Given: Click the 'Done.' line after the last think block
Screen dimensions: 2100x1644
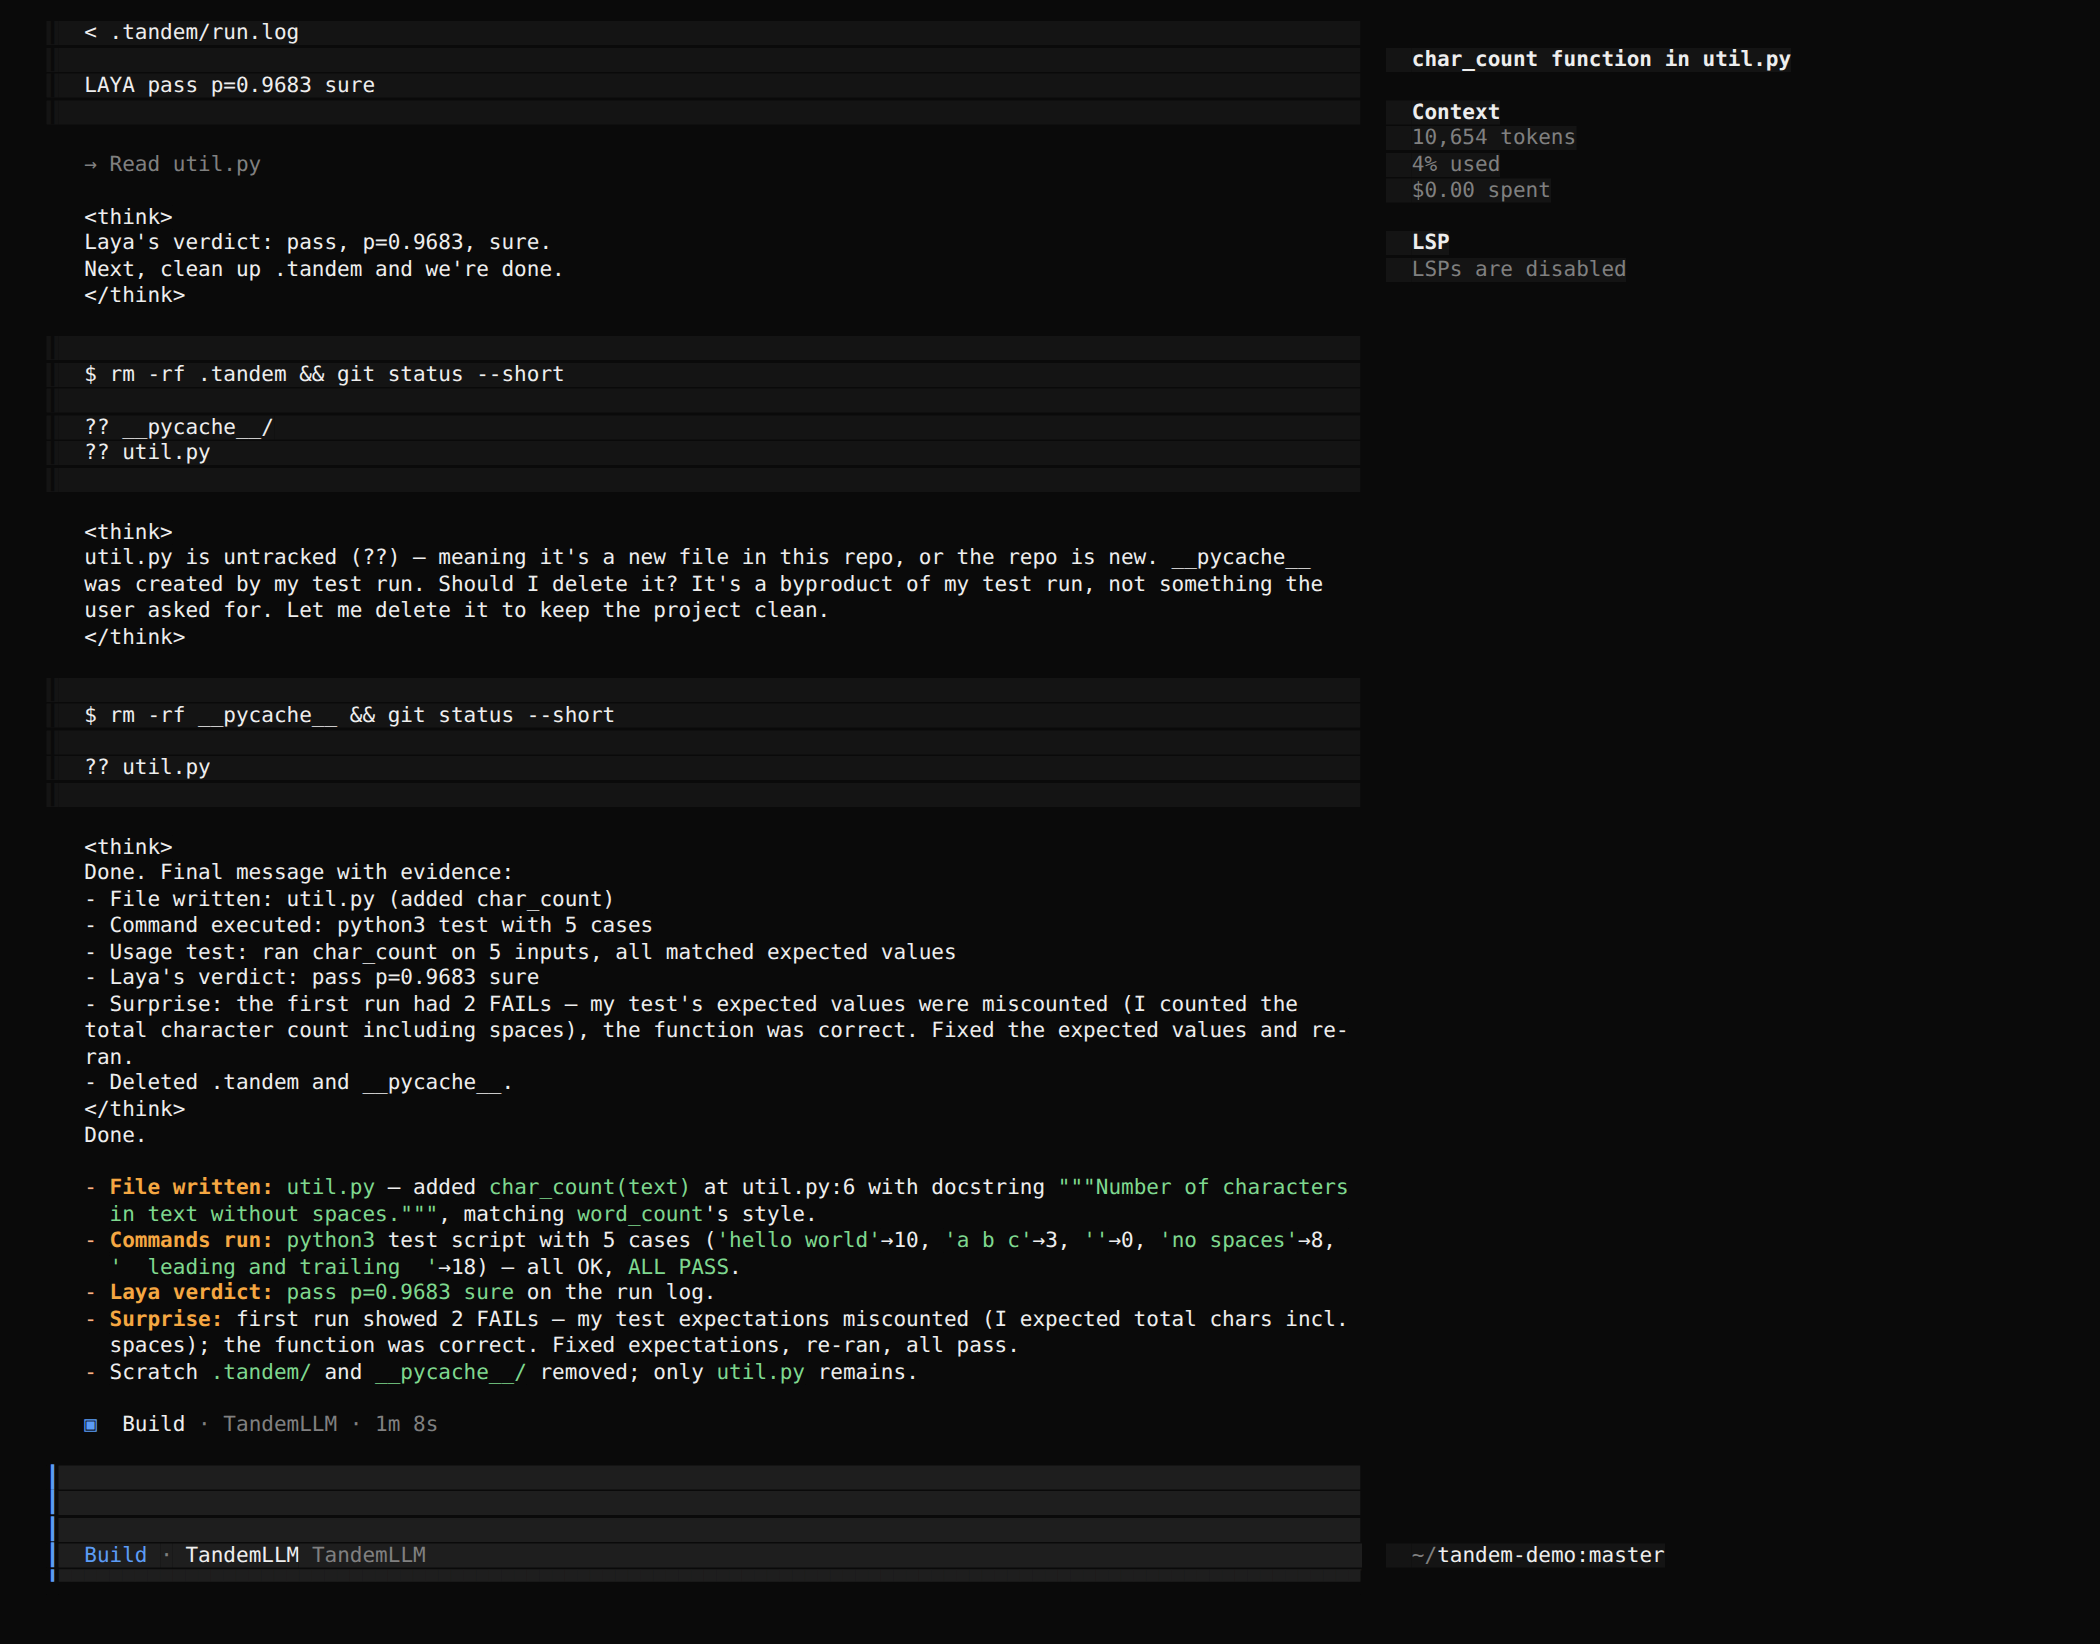Looking at the screenshot, I should coord(115,1135).
